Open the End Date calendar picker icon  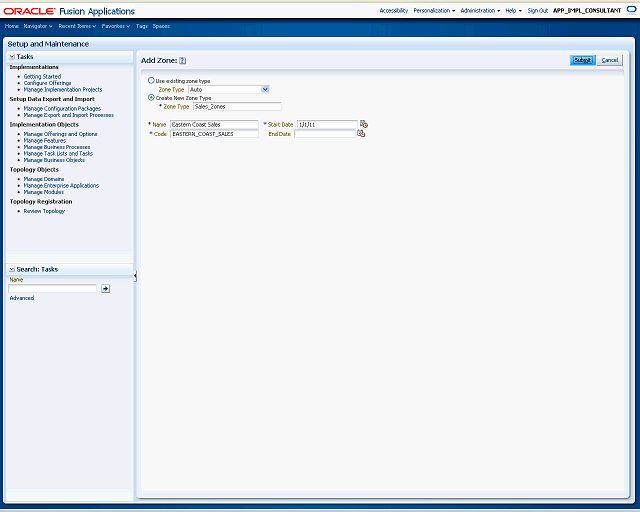tap(361, 134)
